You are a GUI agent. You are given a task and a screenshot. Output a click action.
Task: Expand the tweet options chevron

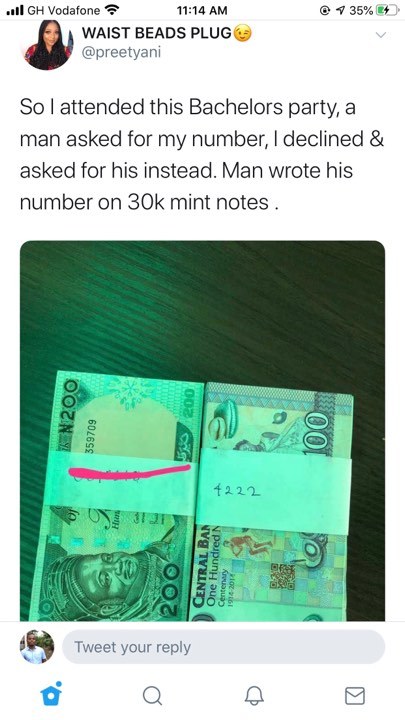pyautogui.click(x=381, y=35)
